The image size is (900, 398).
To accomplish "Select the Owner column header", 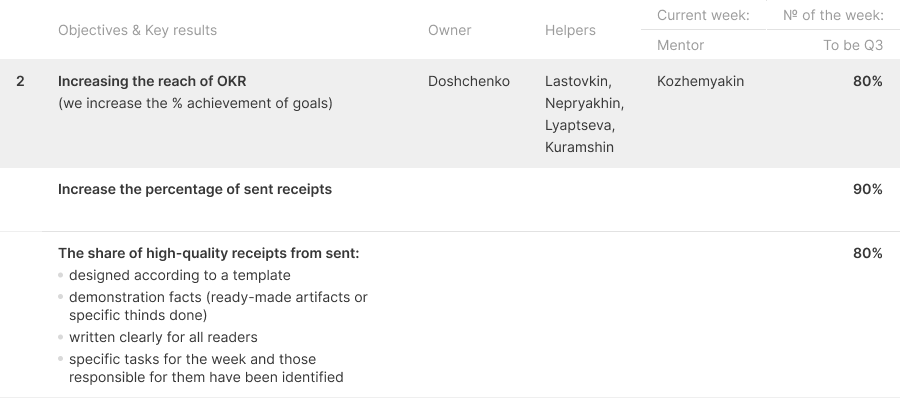I will [x=449, y=30].
